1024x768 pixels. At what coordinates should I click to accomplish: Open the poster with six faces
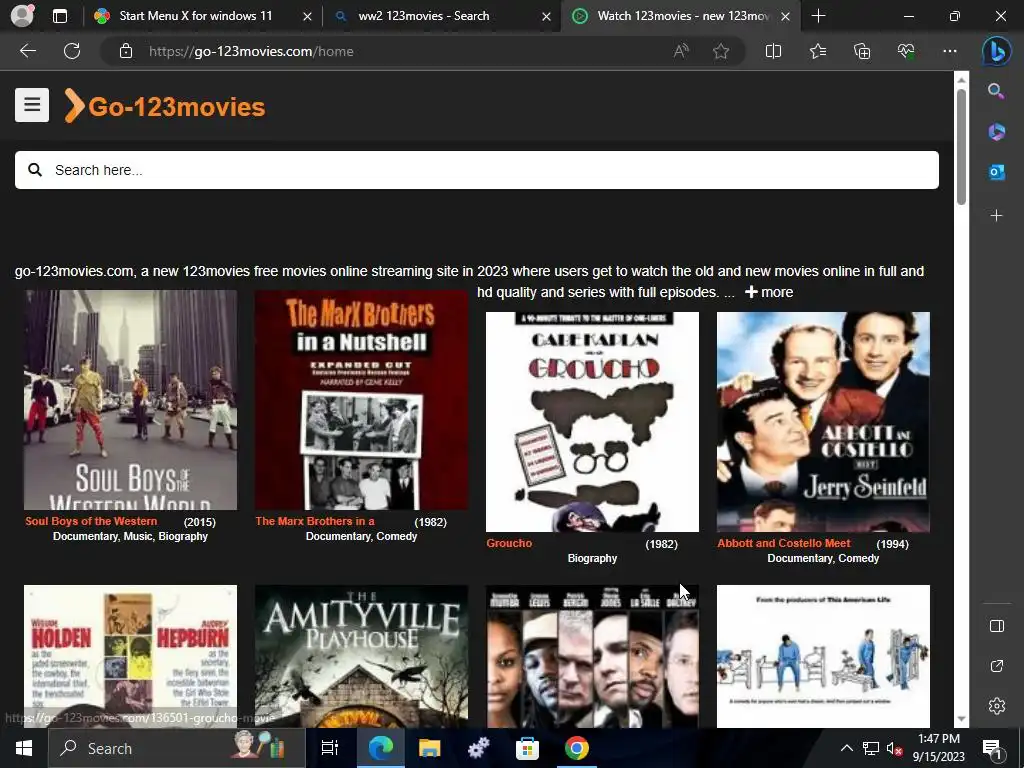[592, 656]
